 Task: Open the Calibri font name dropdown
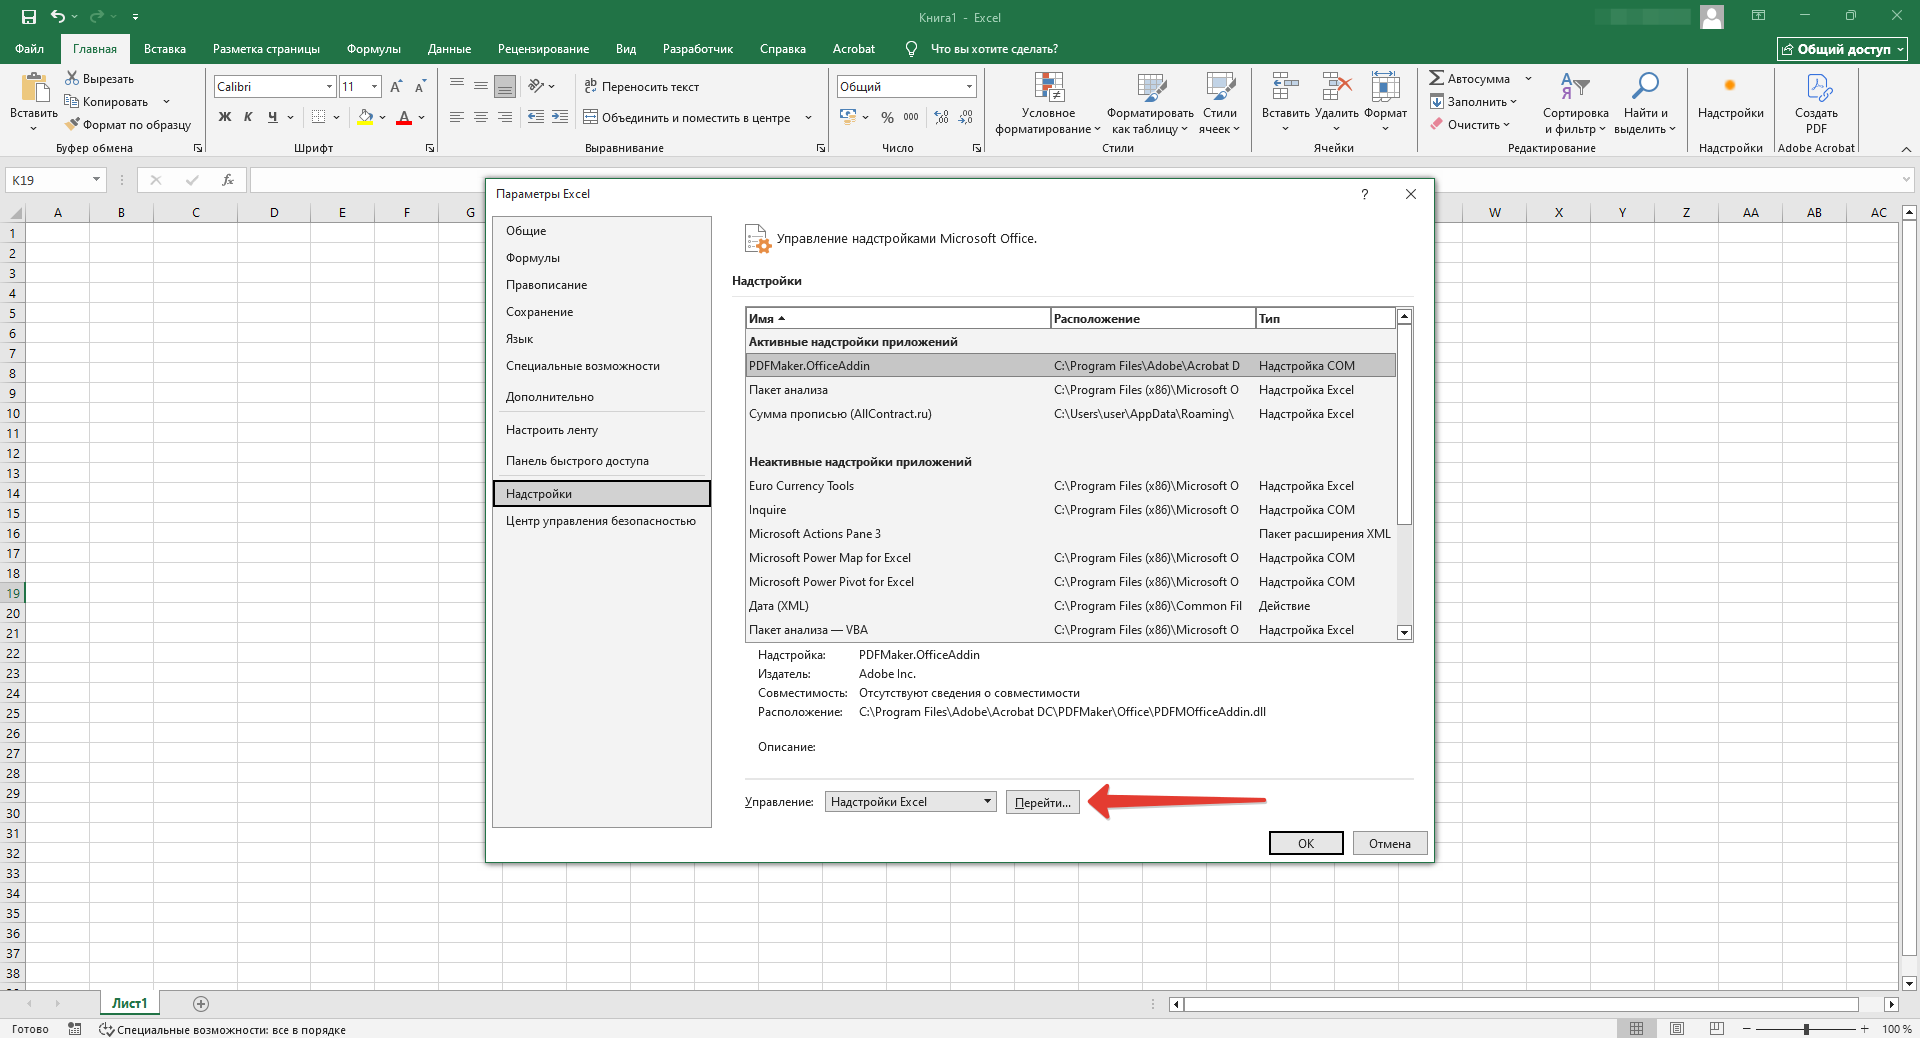[x=329, y=87]
